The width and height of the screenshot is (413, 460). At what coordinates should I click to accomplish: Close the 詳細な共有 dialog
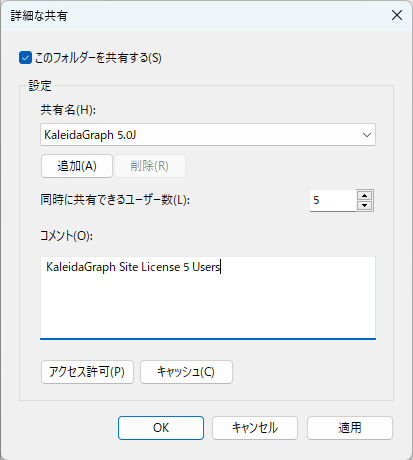click(x=397, y=15)
